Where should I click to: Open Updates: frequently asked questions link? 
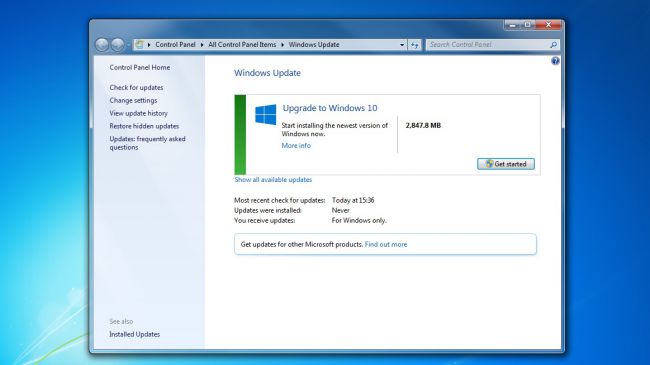[147, 143]
